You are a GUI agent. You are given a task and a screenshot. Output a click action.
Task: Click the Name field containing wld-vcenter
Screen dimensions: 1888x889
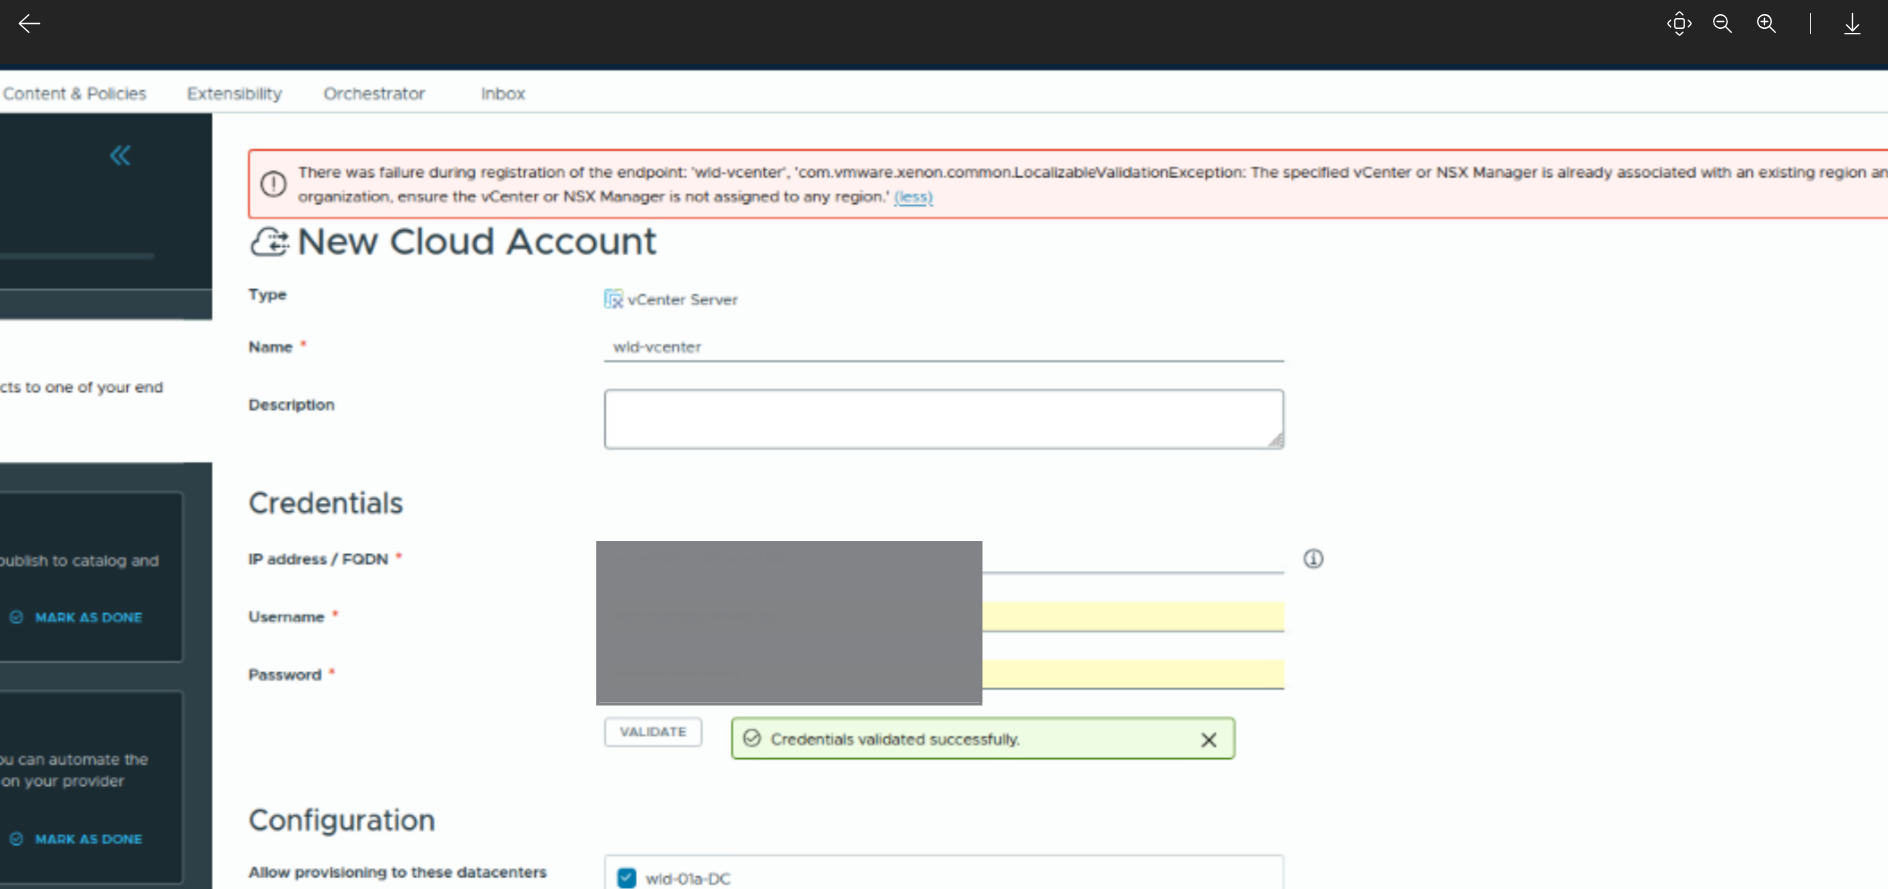coord(943,347)
